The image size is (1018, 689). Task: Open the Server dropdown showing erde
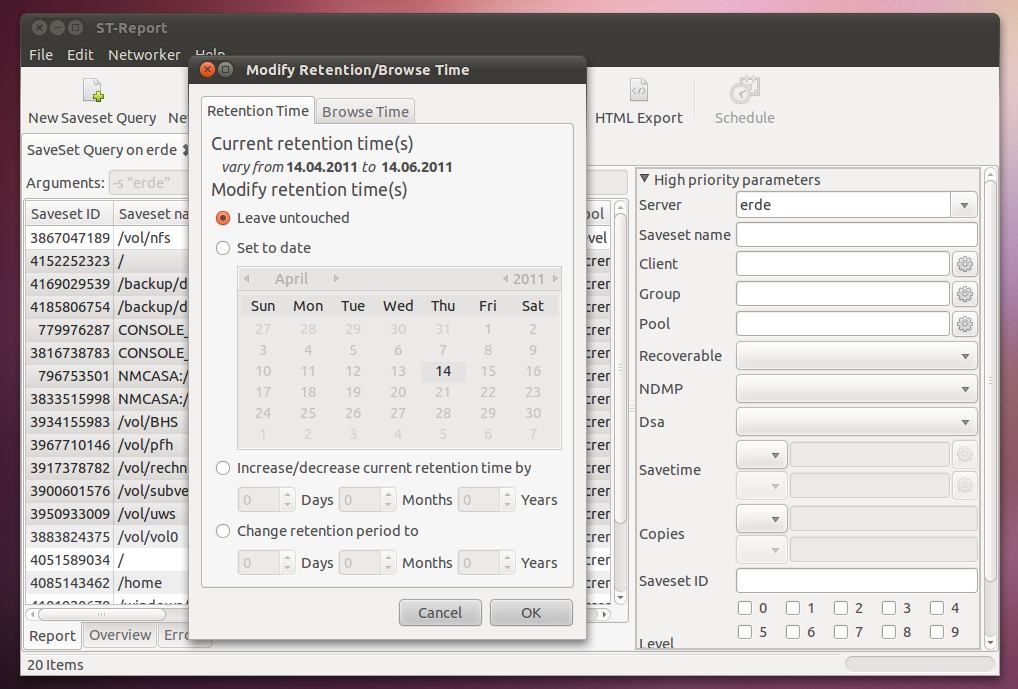[x=964, y=205]
